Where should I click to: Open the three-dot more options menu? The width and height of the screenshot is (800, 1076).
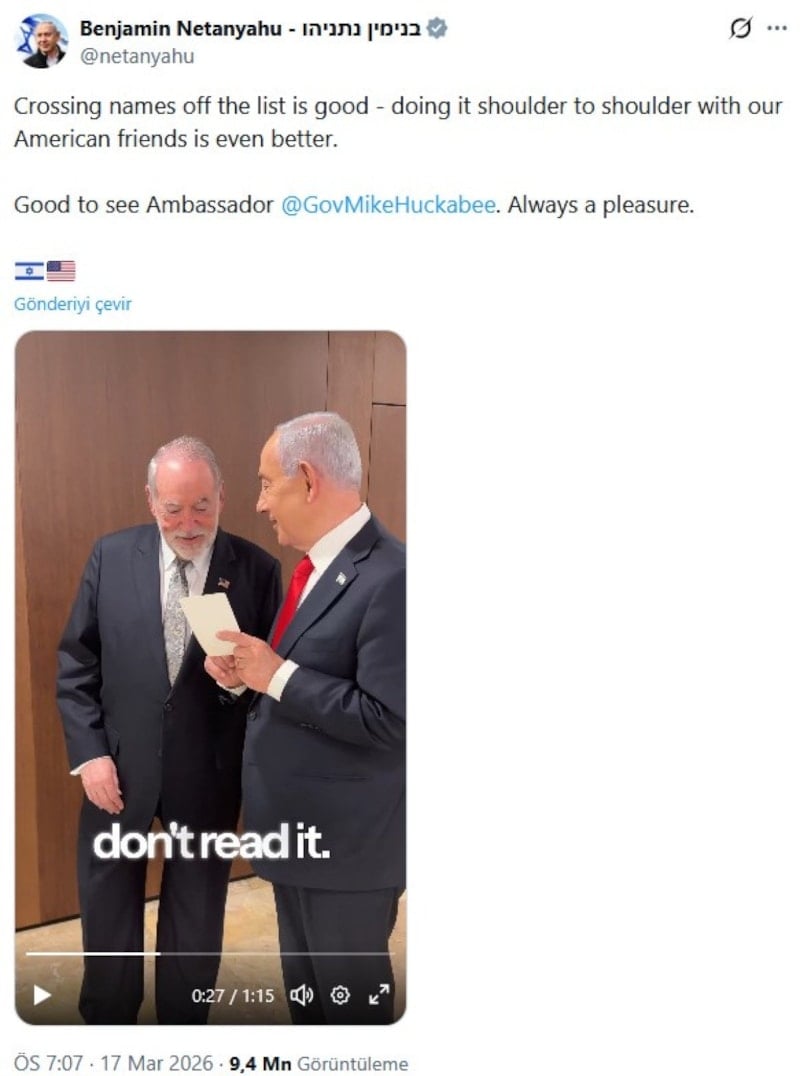click(777, 29)
